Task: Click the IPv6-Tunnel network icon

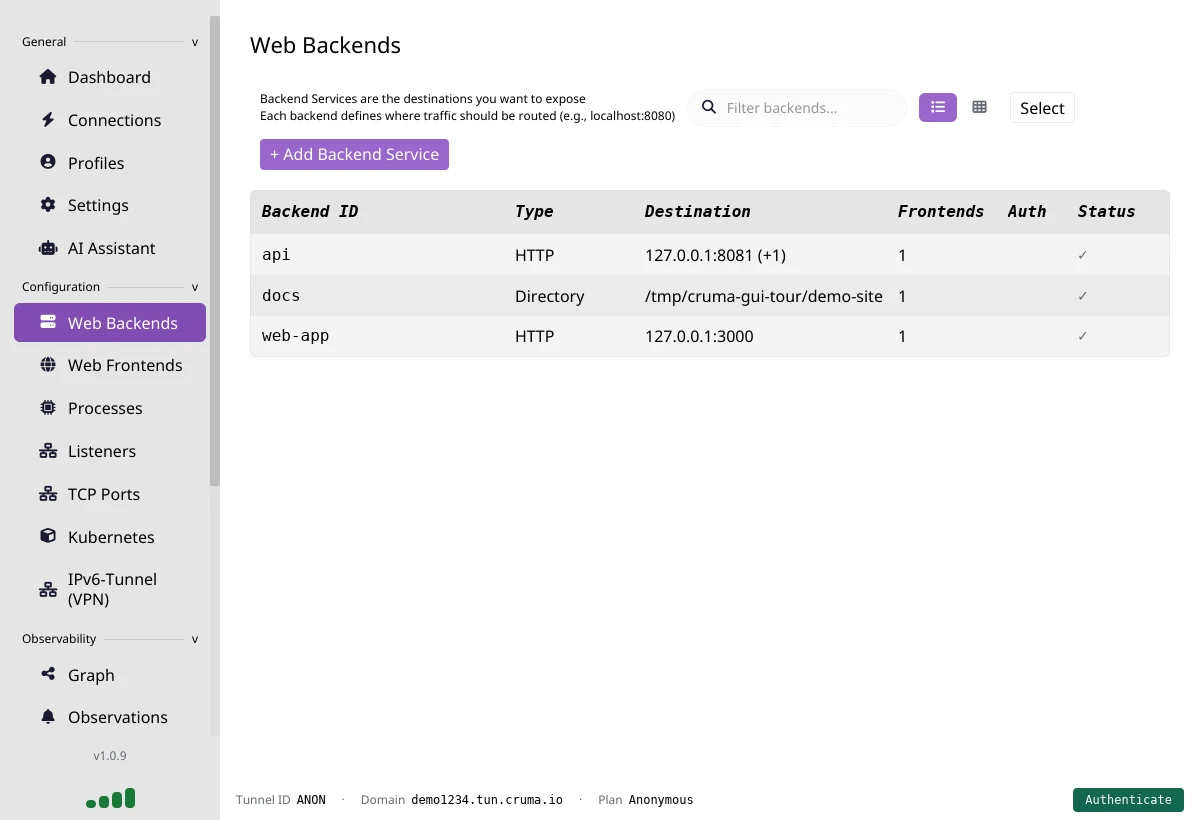Action: tap(48, 589)
